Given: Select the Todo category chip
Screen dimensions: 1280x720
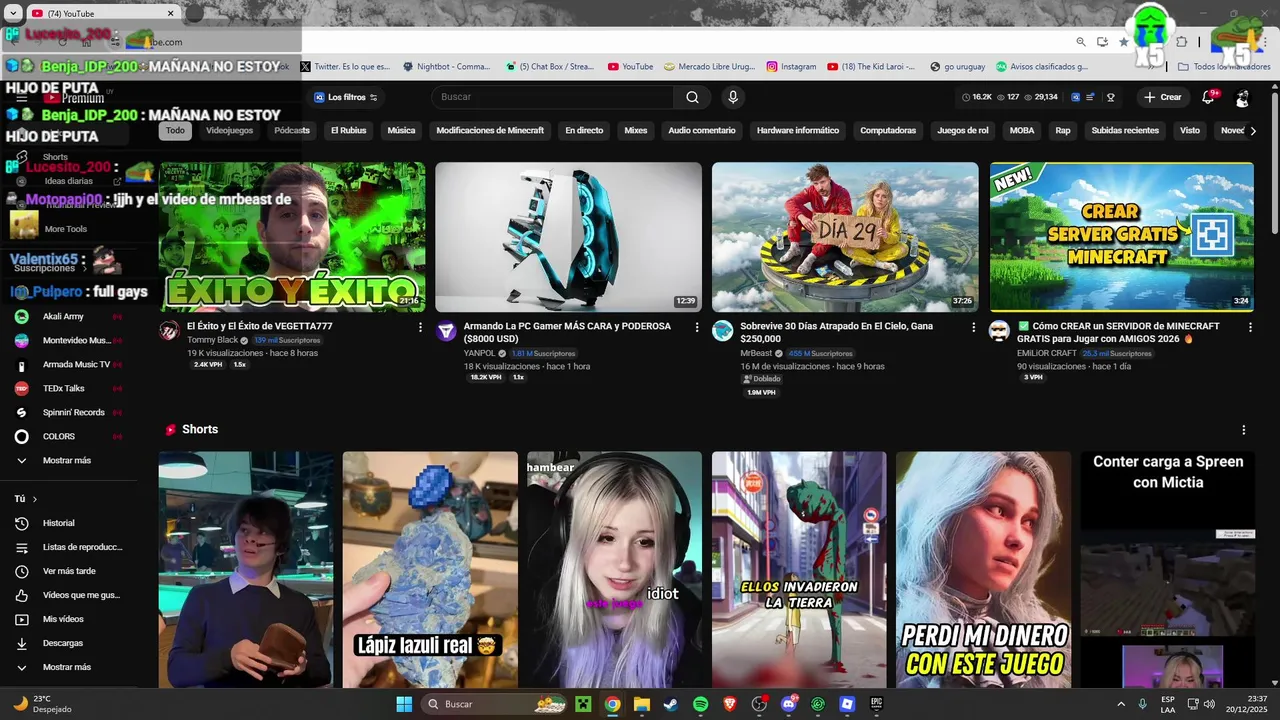Looking at the screenshot, I should coord(175,131).
